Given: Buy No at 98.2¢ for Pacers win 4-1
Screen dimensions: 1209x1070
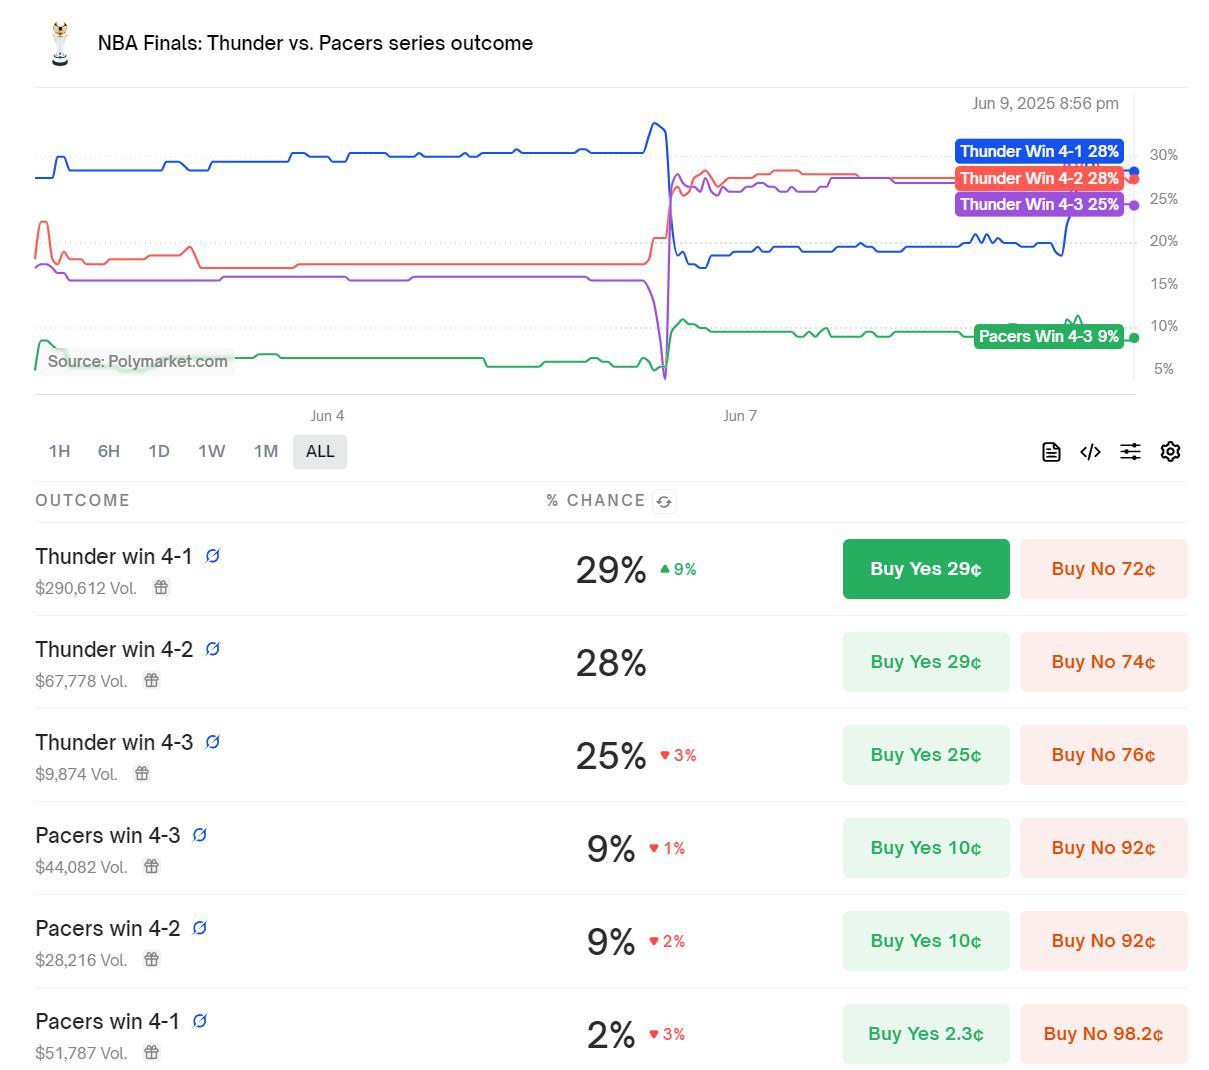Looking at the screenshot, I should [1103, 1034].
